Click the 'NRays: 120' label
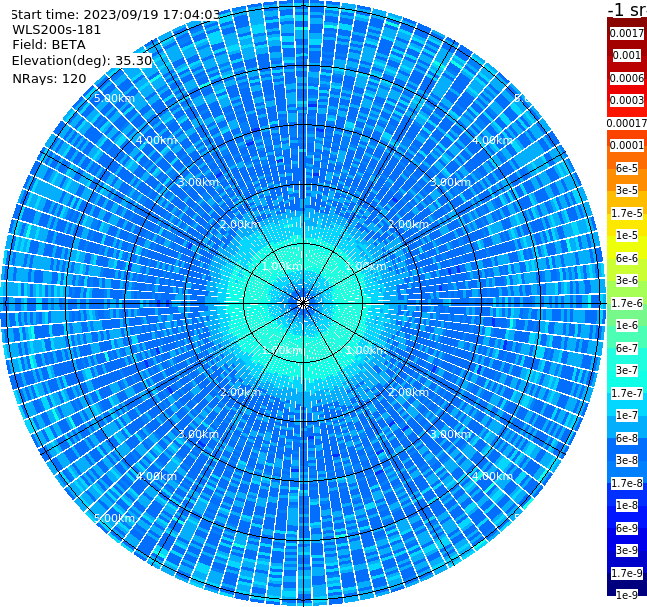 pos(49,78)
